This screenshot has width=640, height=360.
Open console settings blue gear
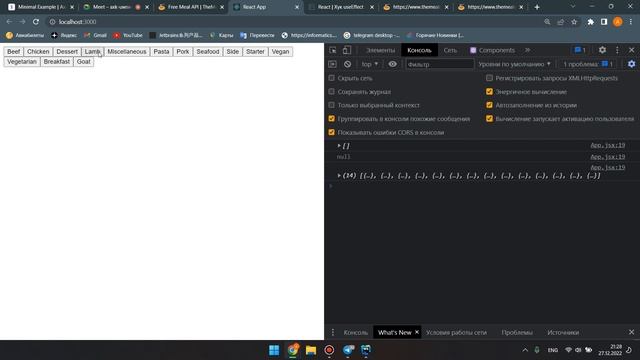tap(631, 64)
